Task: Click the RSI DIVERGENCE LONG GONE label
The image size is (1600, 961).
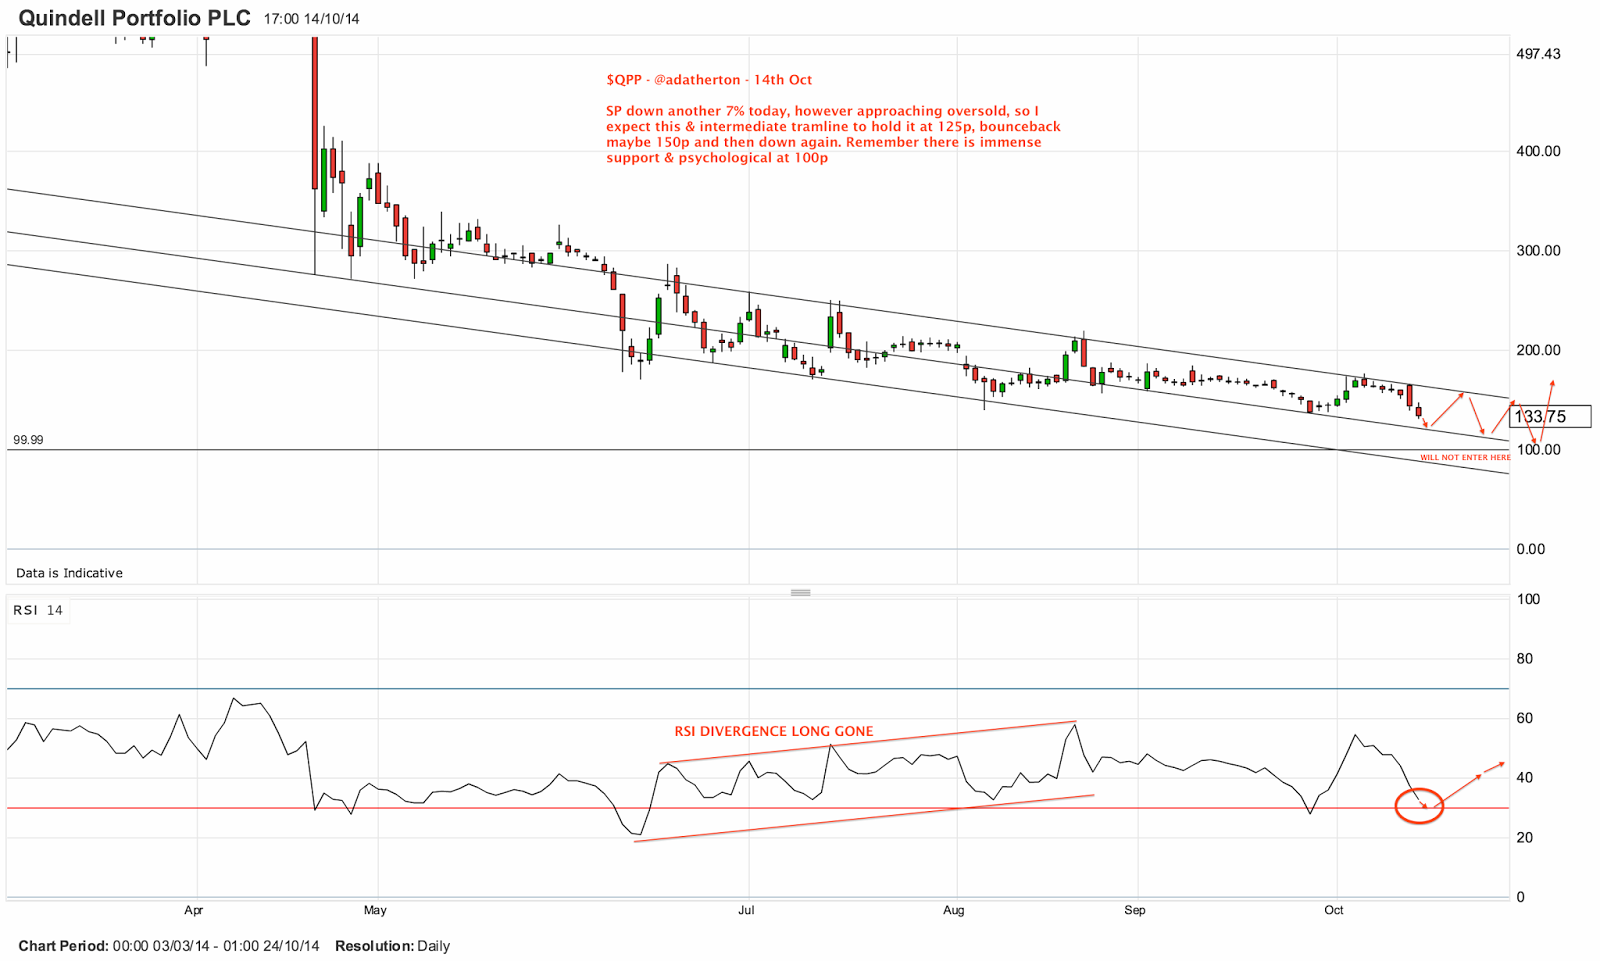Action: 774,731
